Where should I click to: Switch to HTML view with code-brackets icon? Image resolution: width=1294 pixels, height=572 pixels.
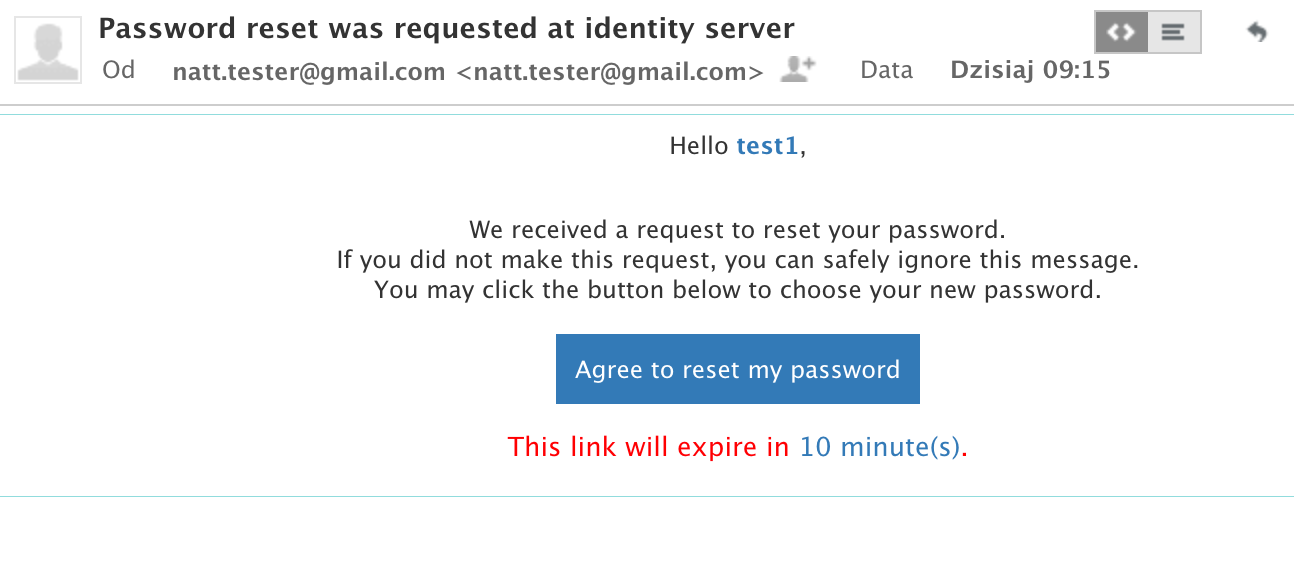click(1122, 32)
